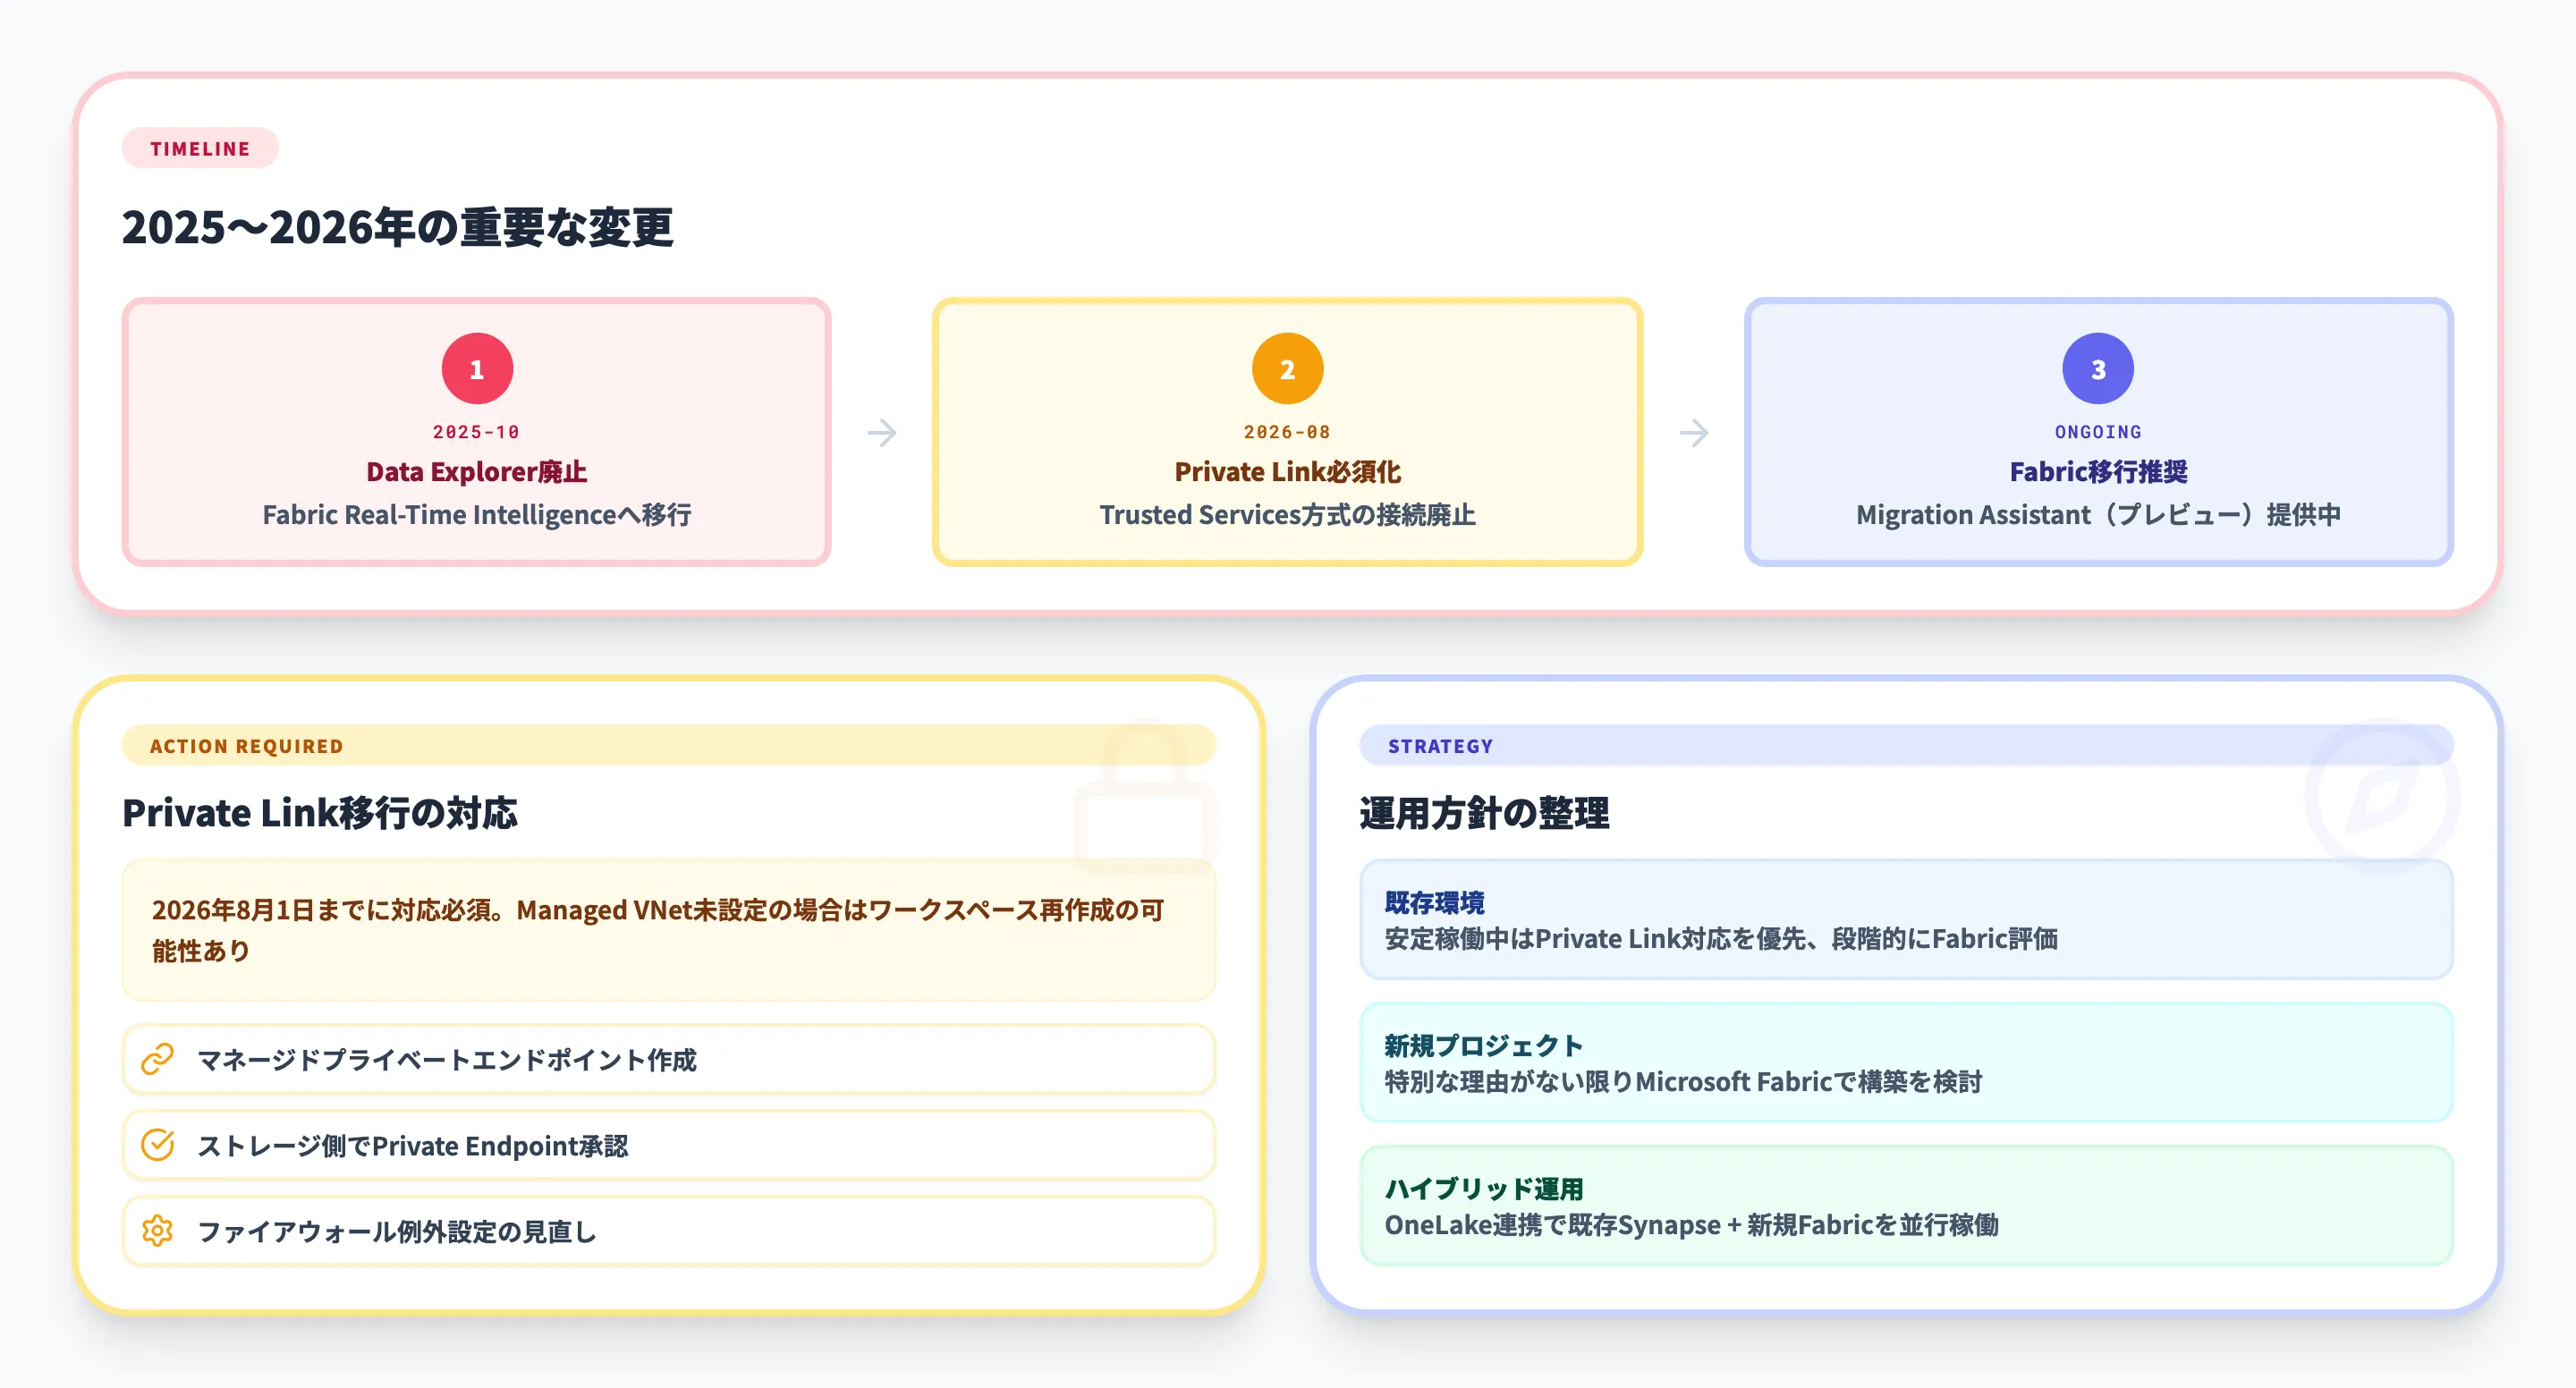The width and height of the screenshot is (2576, 1388).
Task: Click the 新規プロジェクト strategy title
Action: (1484, 1046)
